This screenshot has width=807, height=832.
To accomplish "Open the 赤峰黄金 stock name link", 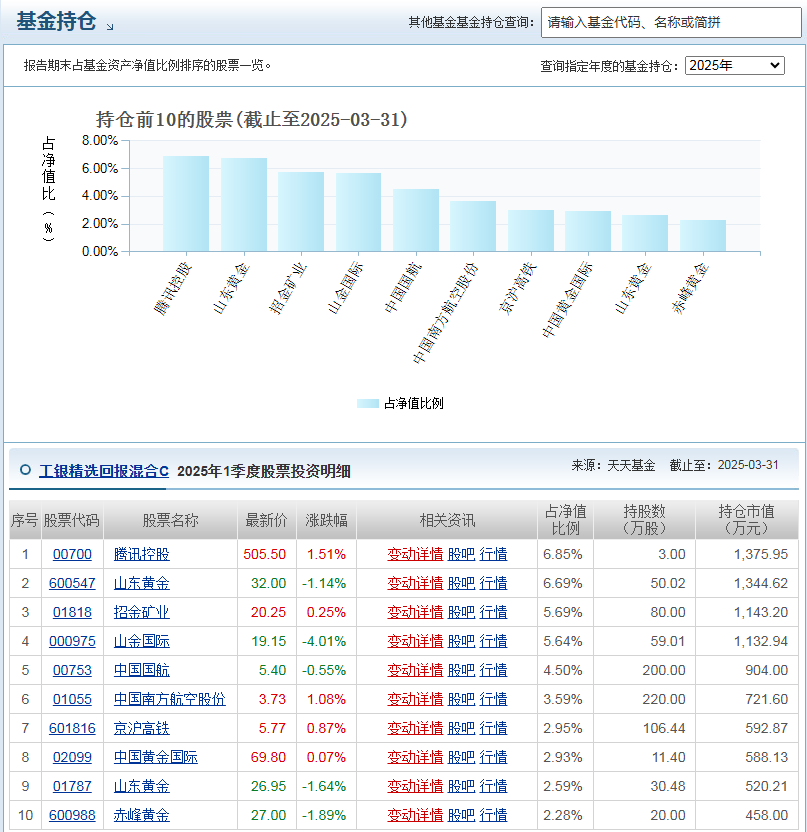I will click(x=142, y=815).
